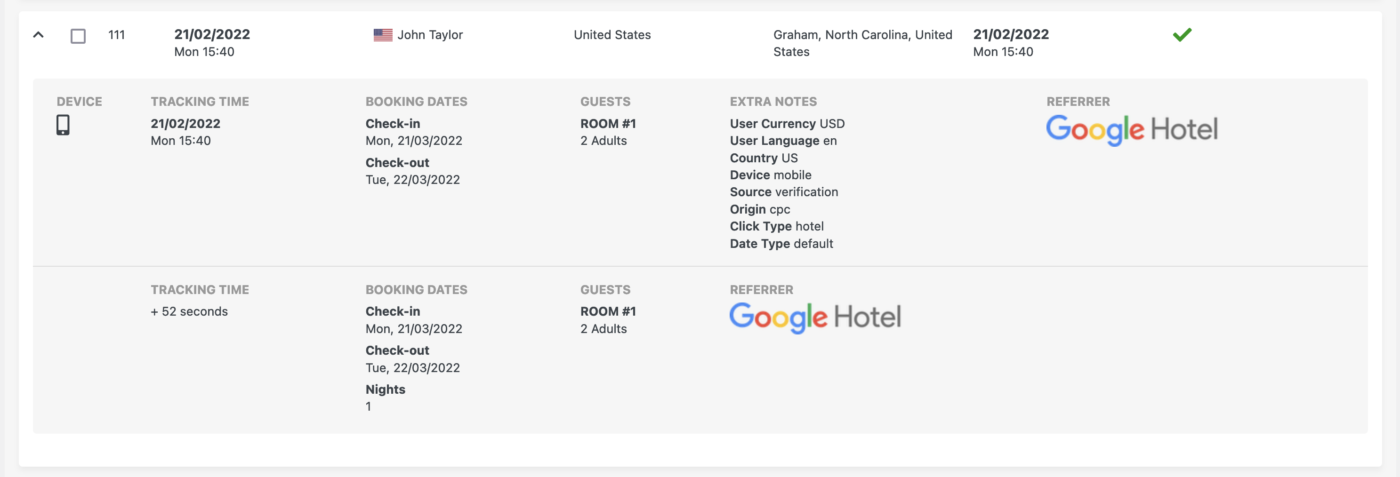Click the Click Type hotel note
Screen dimensions: 1400x477
[777, 226]
